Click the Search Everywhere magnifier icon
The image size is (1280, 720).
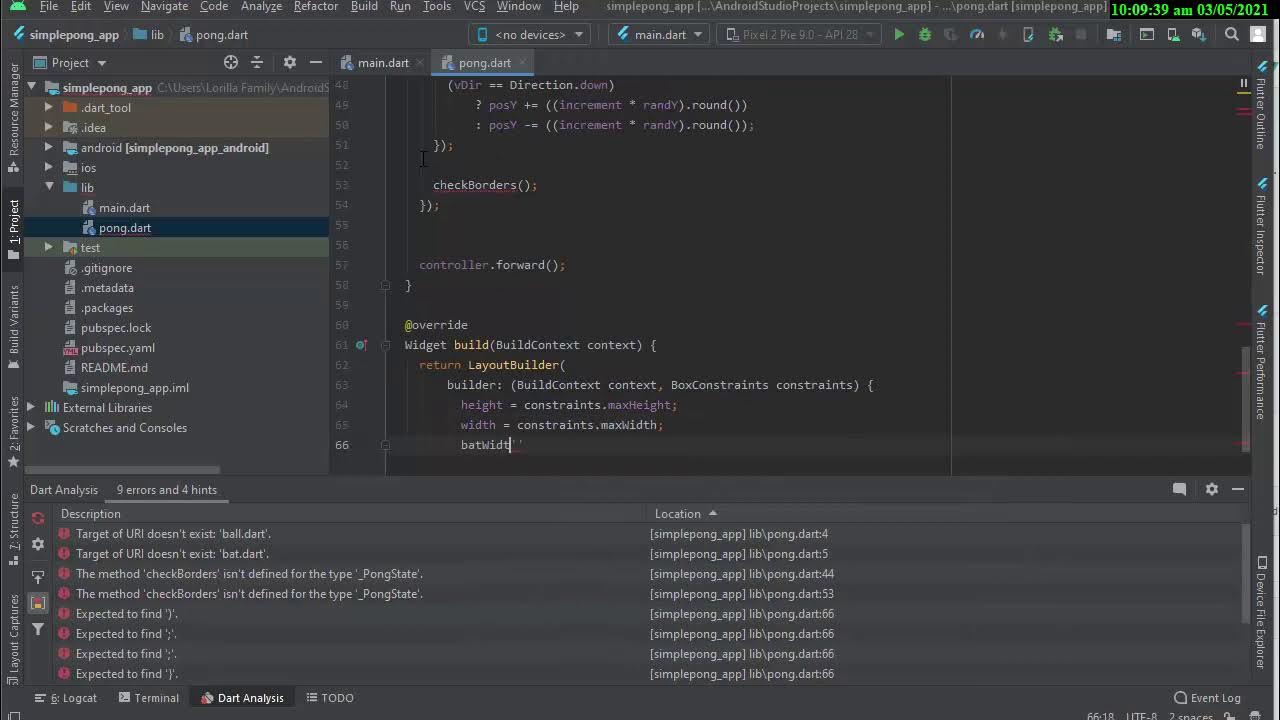click(1232, 34)
